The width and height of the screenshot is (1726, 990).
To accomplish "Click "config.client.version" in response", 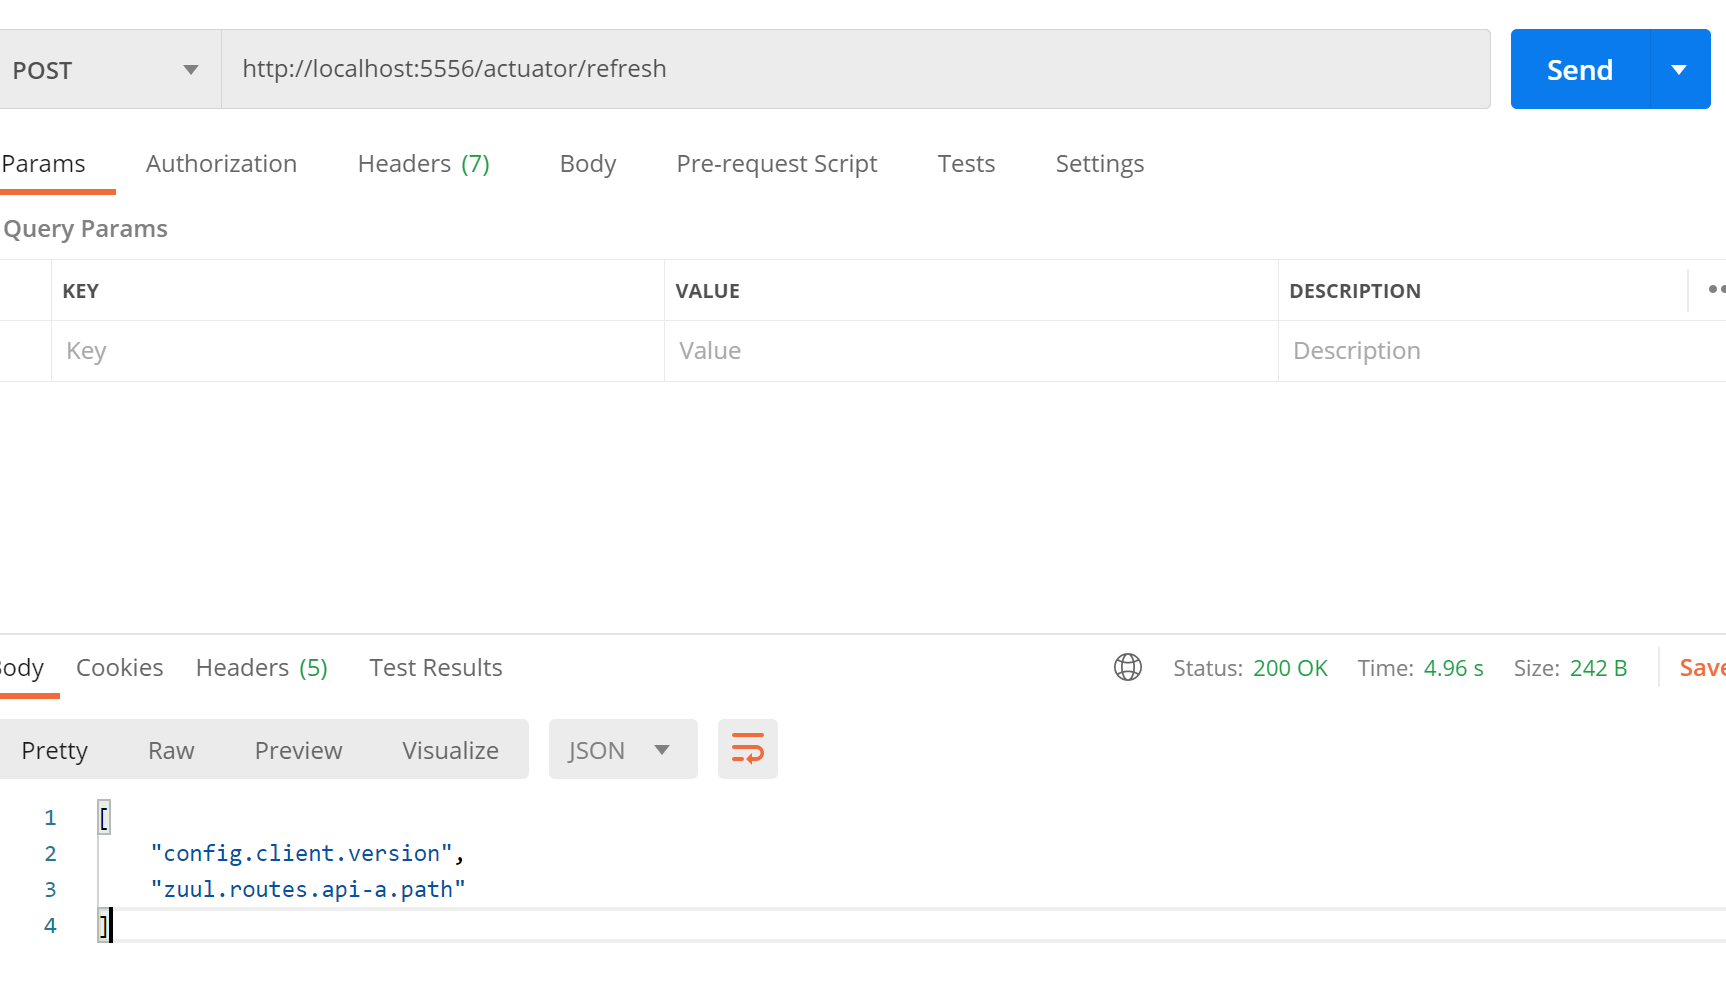I will coord(301,854).
